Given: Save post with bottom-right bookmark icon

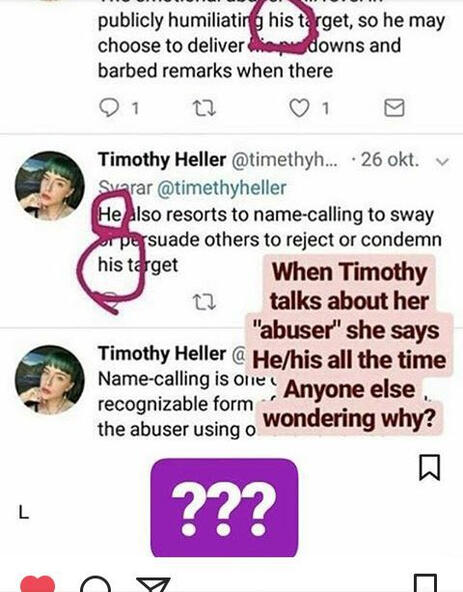Looking at the screenshot, I should click(x=426, y=583).
